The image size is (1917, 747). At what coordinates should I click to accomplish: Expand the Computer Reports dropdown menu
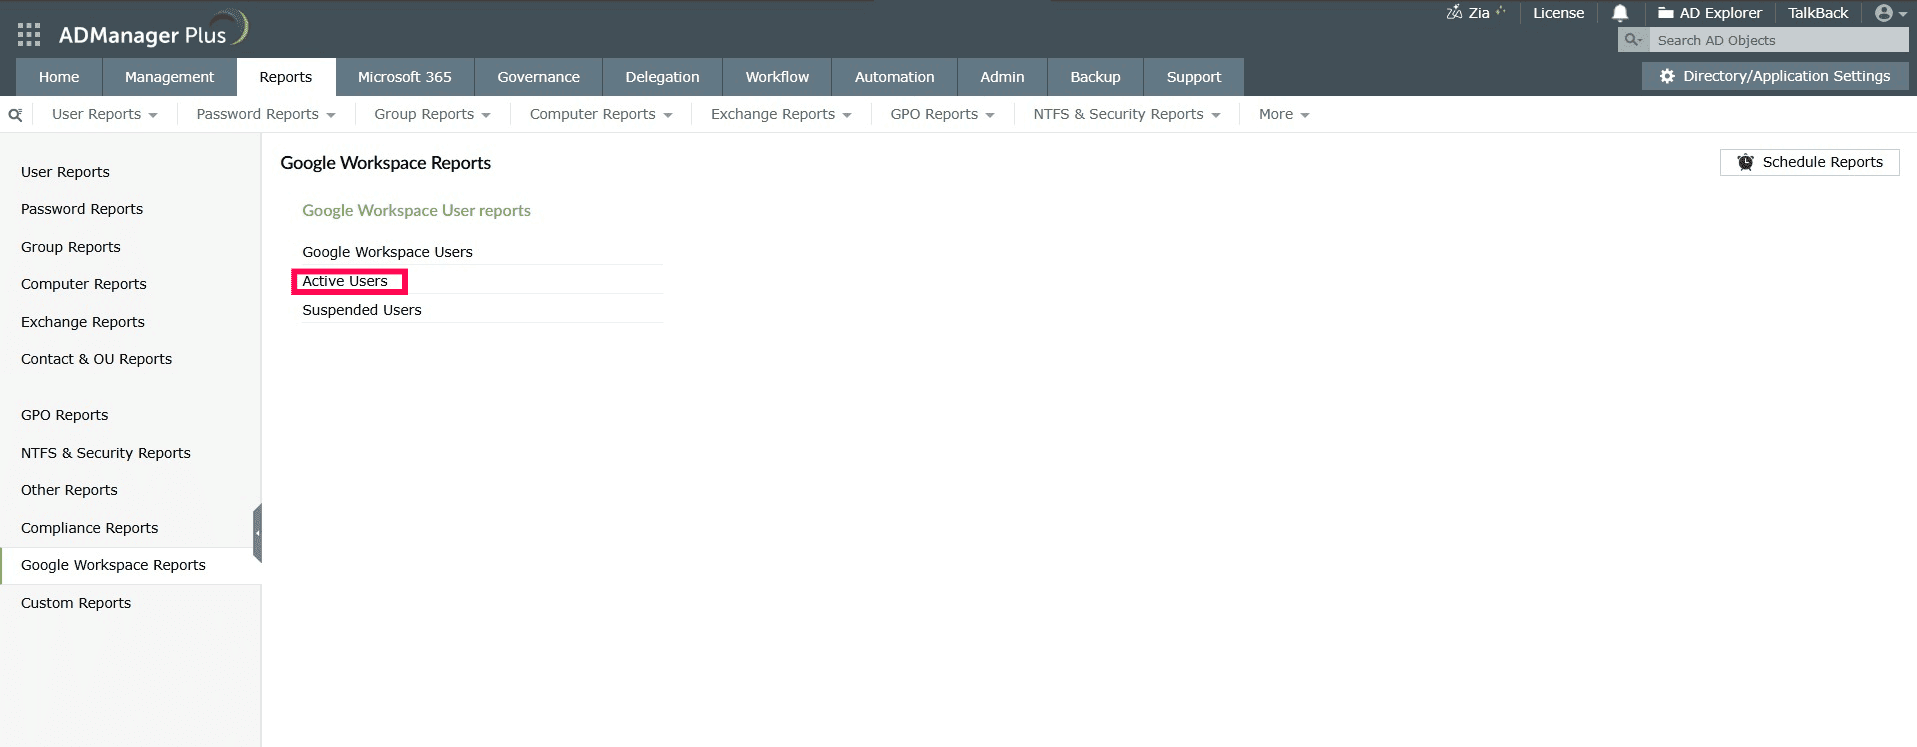click(601, 114)
